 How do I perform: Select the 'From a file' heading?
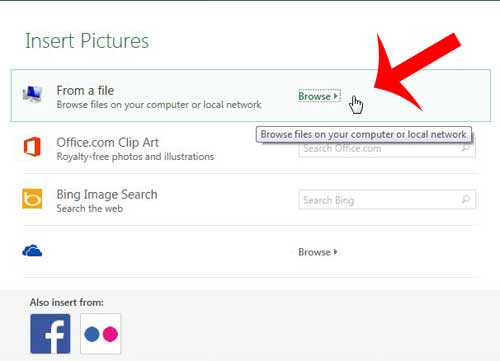(85, 90)
